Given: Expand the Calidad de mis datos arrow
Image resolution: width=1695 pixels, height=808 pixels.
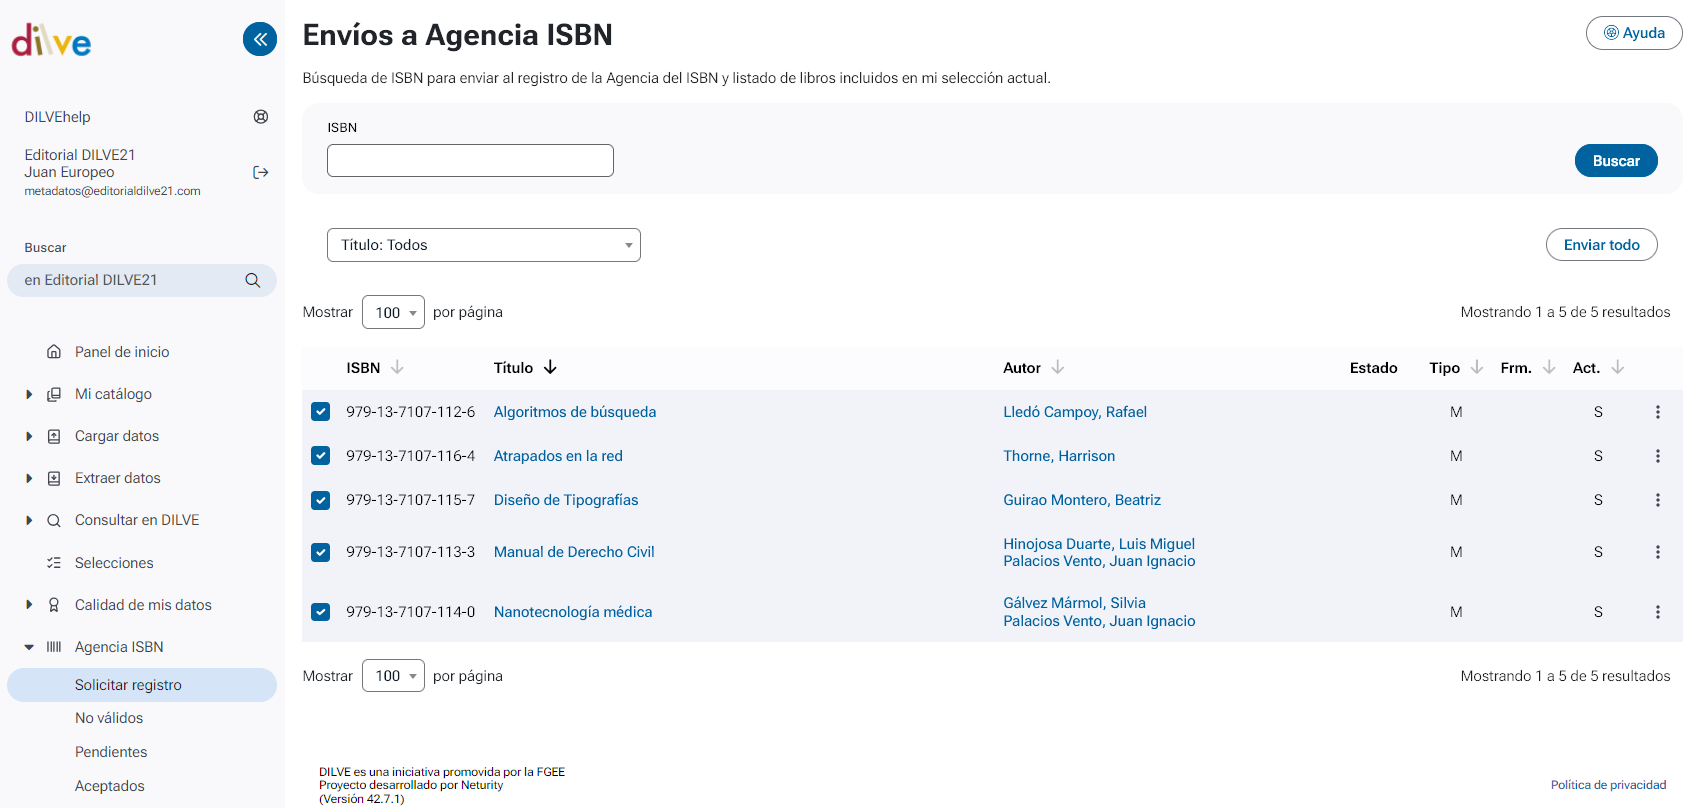Looking at the screenshot, I should (x=29, y=605).
